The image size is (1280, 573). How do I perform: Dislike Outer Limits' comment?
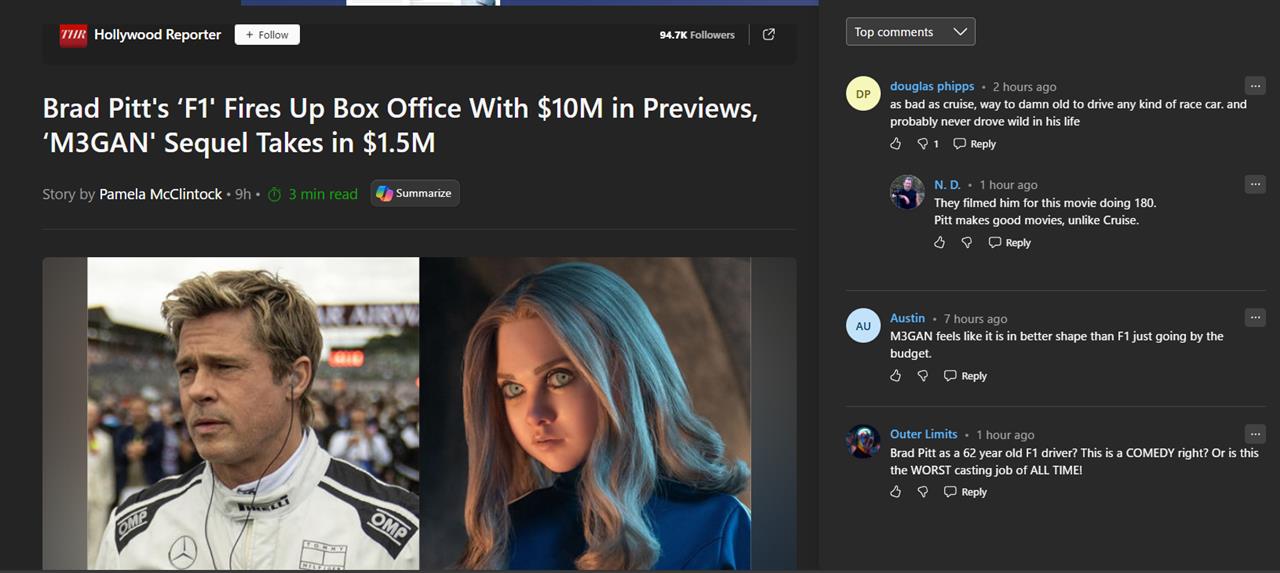[x=923, y=492]
